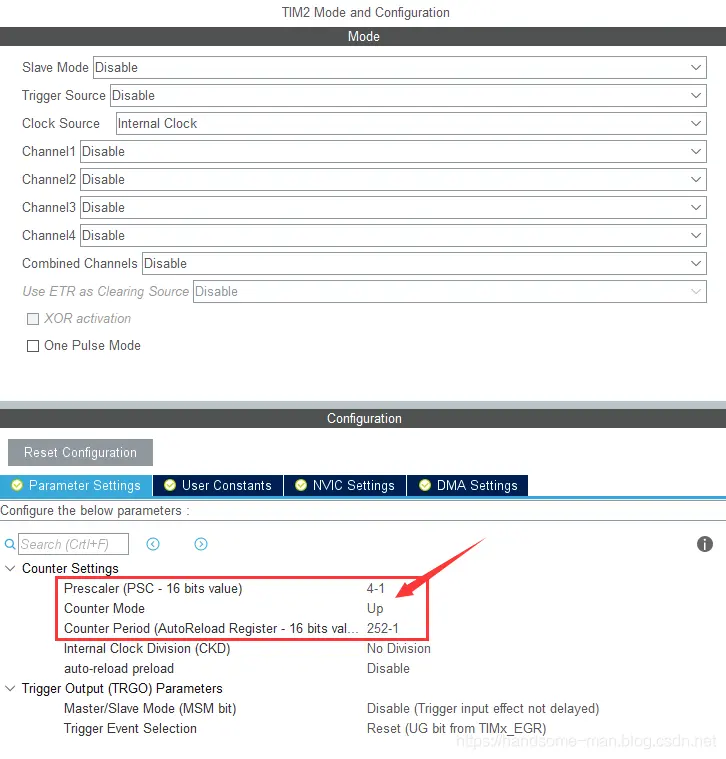The width and height of the screenshot is (726, 759).
Task: Open the Channel1 dropdown
Action: pos(393,152)
